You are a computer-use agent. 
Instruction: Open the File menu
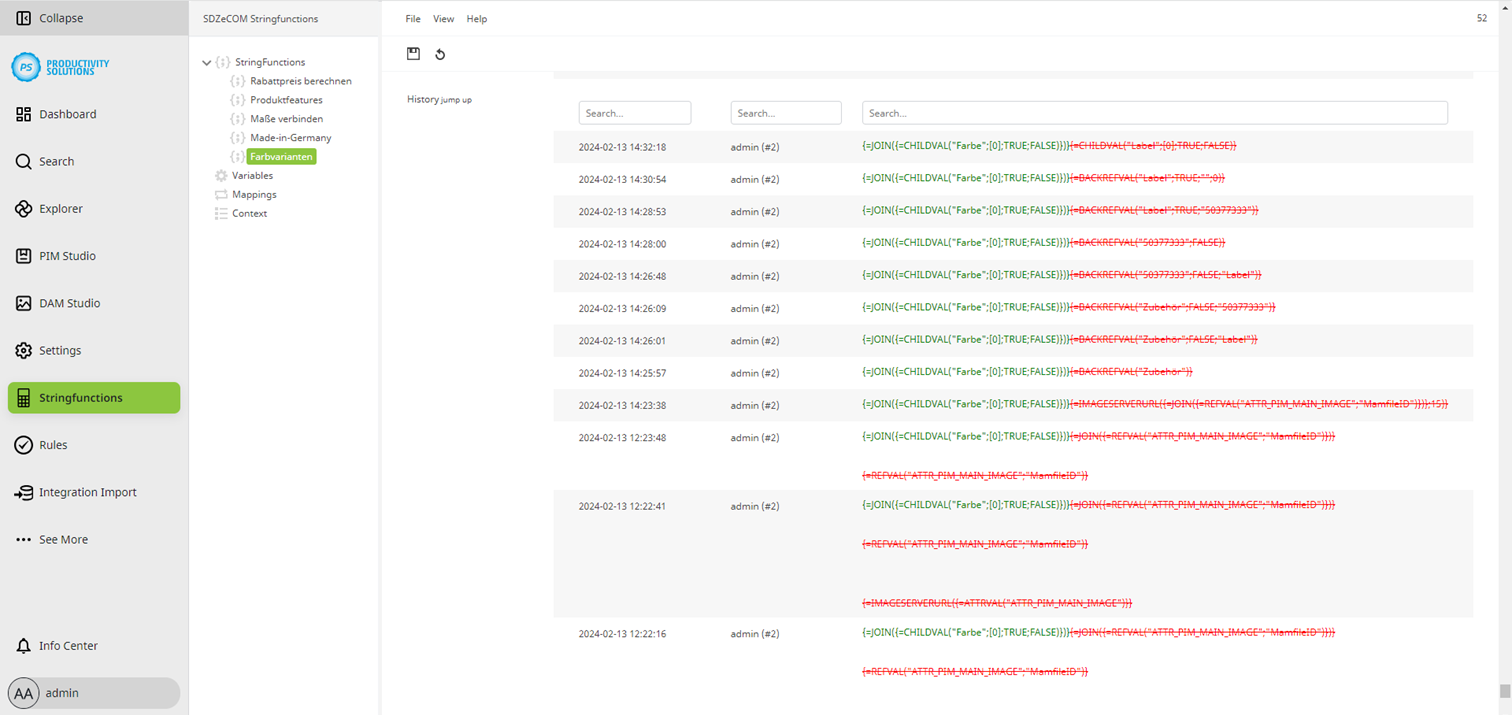click(x=412, y=18)
